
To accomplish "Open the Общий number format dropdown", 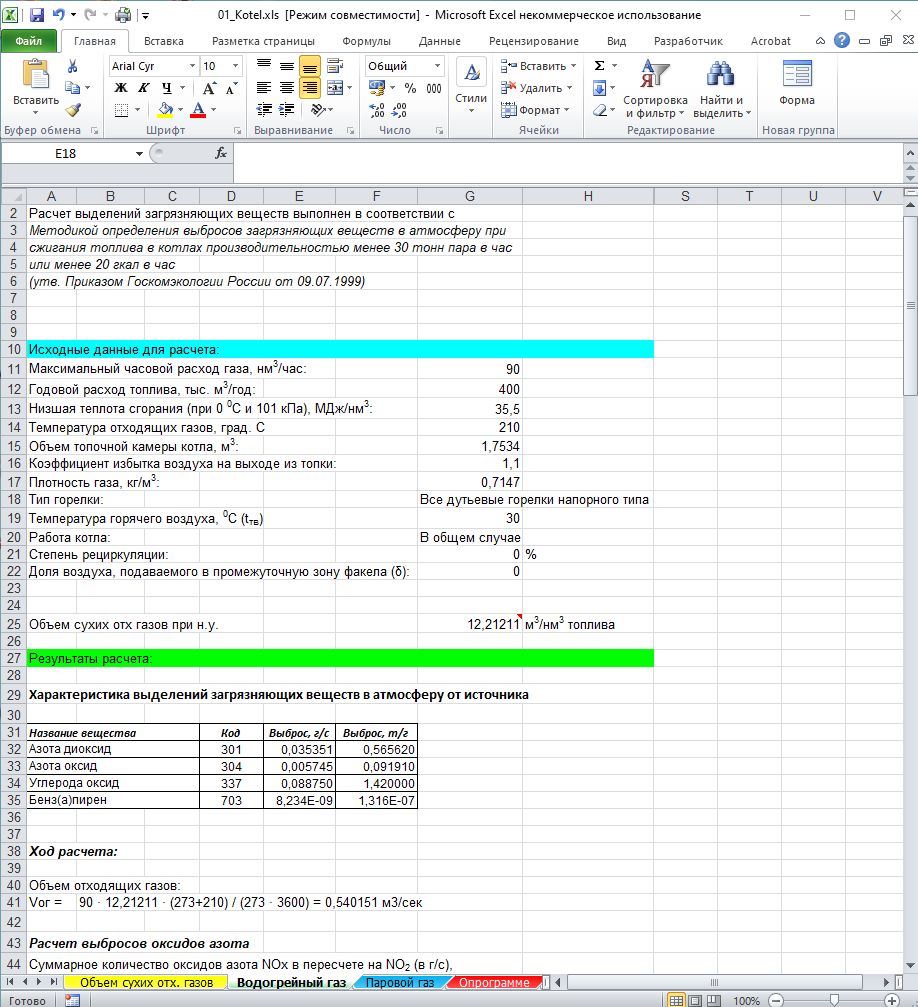I will 437,66.
